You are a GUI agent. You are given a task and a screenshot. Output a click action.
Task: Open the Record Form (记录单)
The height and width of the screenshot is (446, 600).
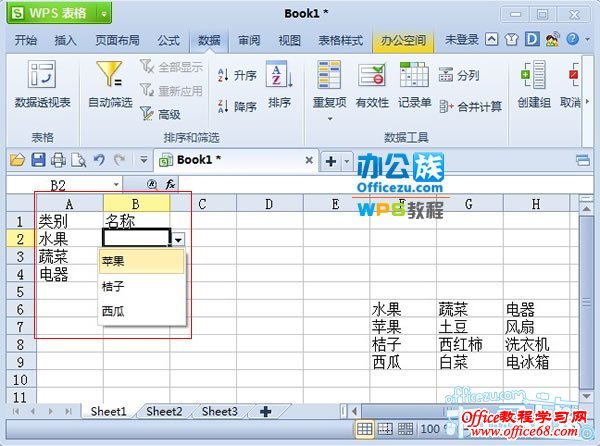point(414,85)
